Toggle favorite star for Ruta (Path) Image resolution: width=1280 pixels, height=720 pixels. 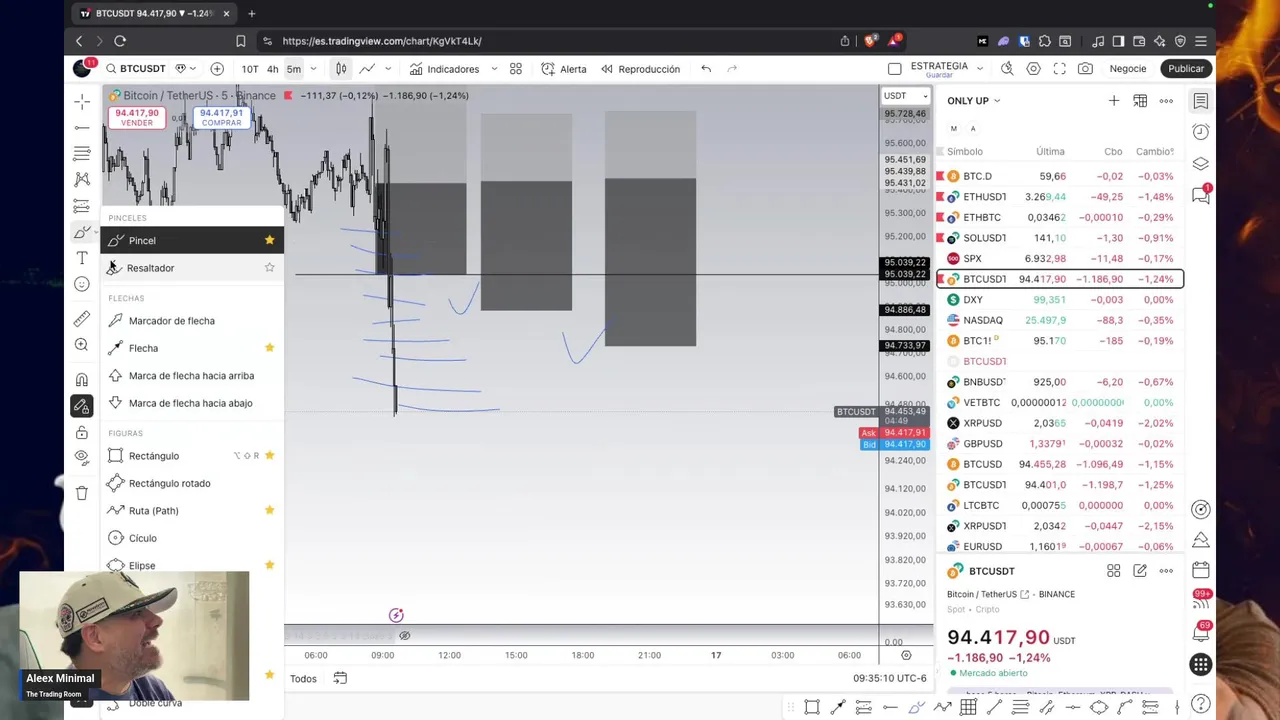coord(269,511)
